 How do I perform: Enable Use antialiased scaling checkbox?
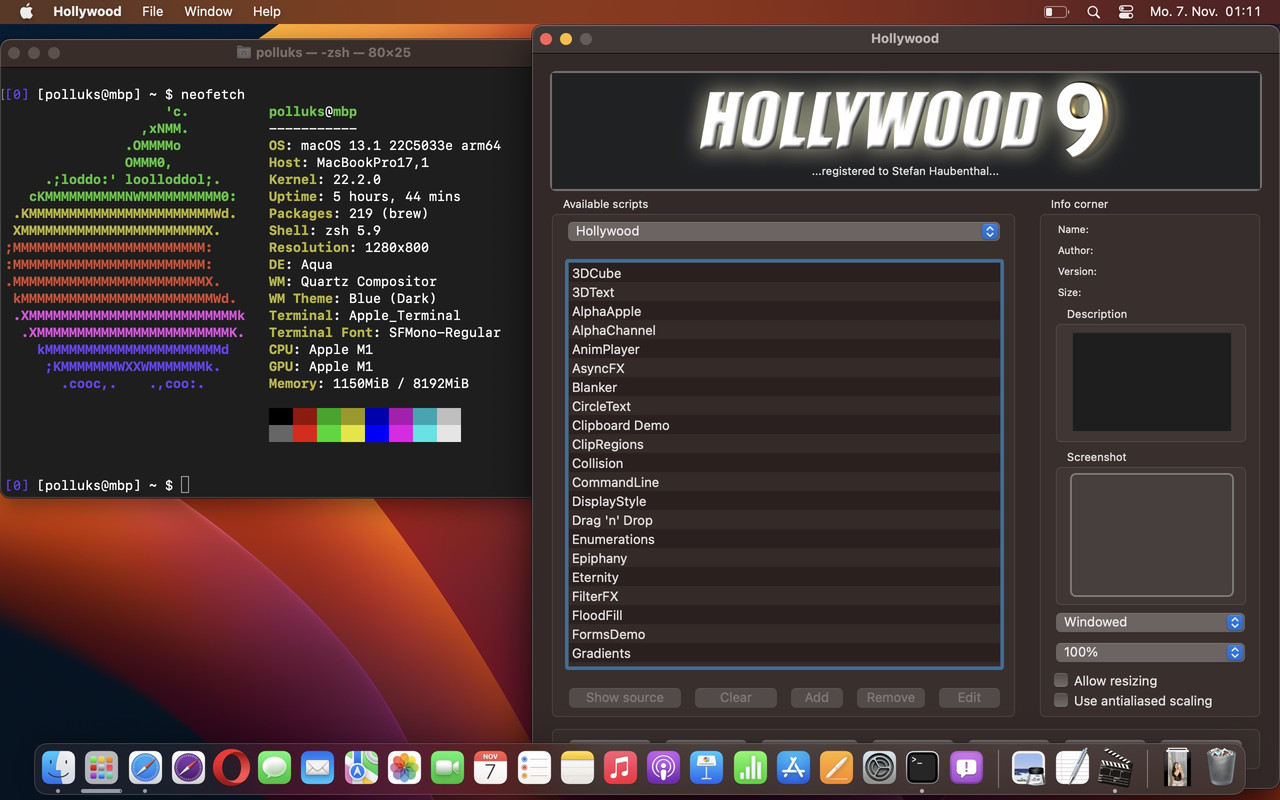click(1061, 700)
